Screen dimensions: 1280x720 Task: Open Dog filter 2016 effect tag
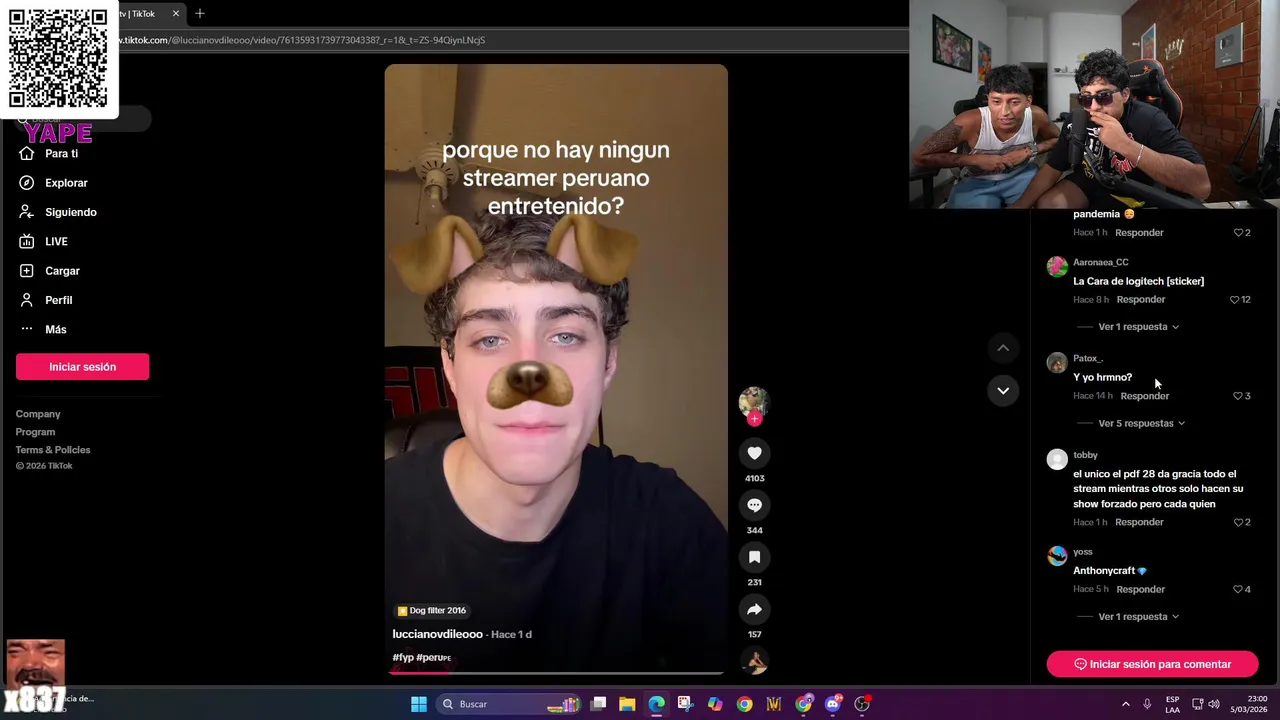coord(432,610)
